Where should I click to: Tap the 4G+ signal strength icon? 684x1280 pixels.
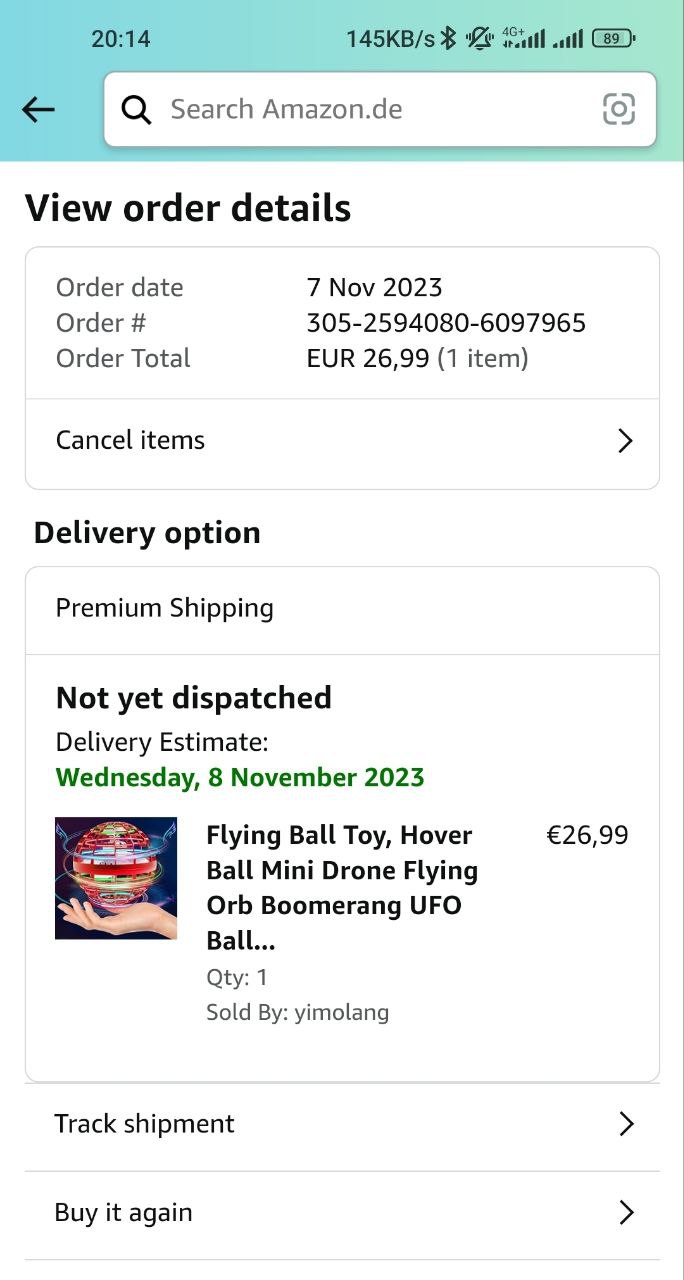pos(523,39)
